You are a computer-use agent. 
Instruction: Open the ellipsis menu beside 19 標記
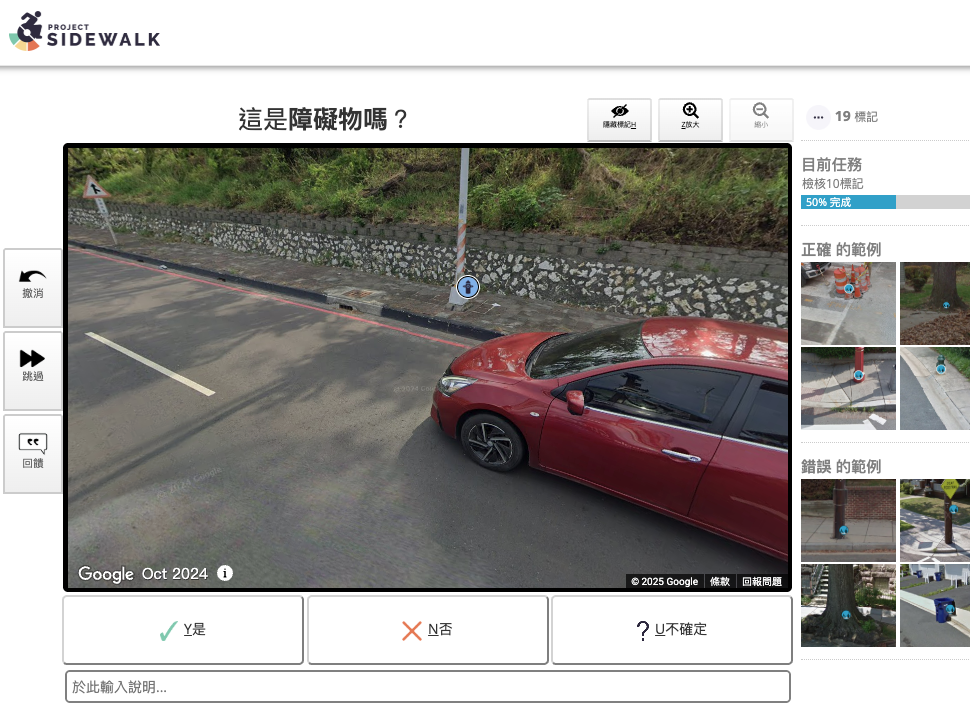pos(818,117)
